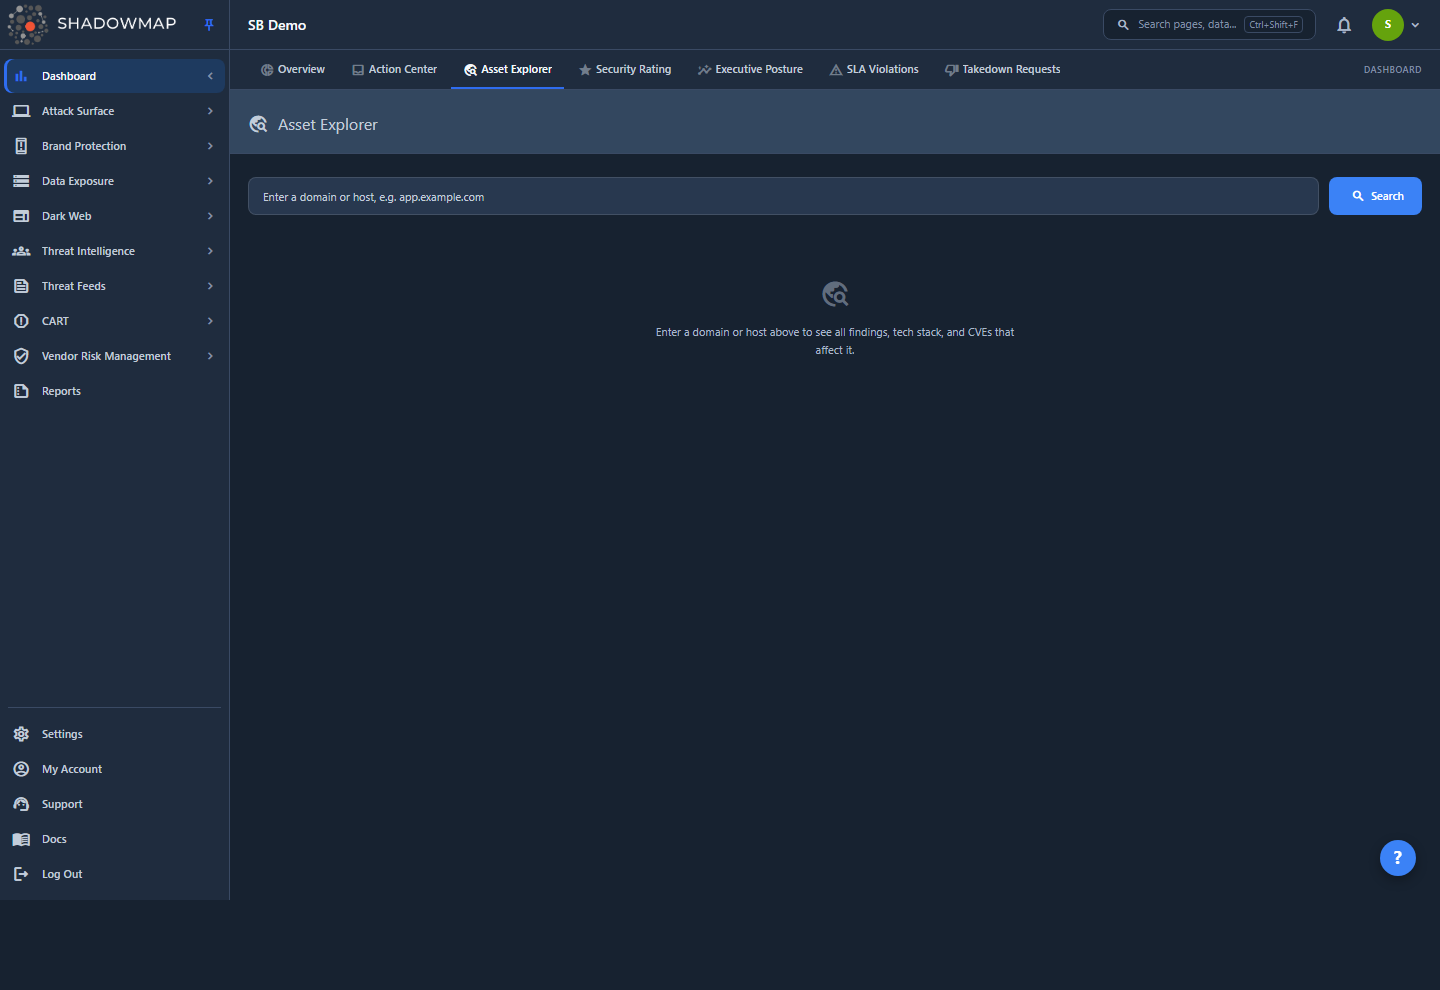Screen dimensions: 1440x990
Task: Open Settings in the sidebar
Action: (x=114, y=734)
